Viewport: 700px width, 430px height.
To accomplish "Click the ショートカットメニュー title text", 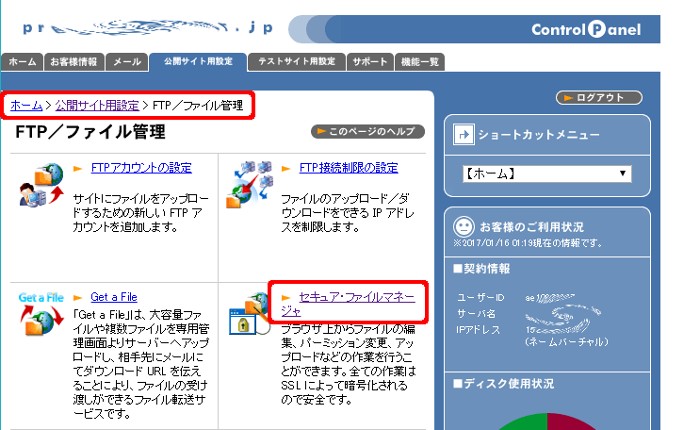I will click(x=539, y=135).
